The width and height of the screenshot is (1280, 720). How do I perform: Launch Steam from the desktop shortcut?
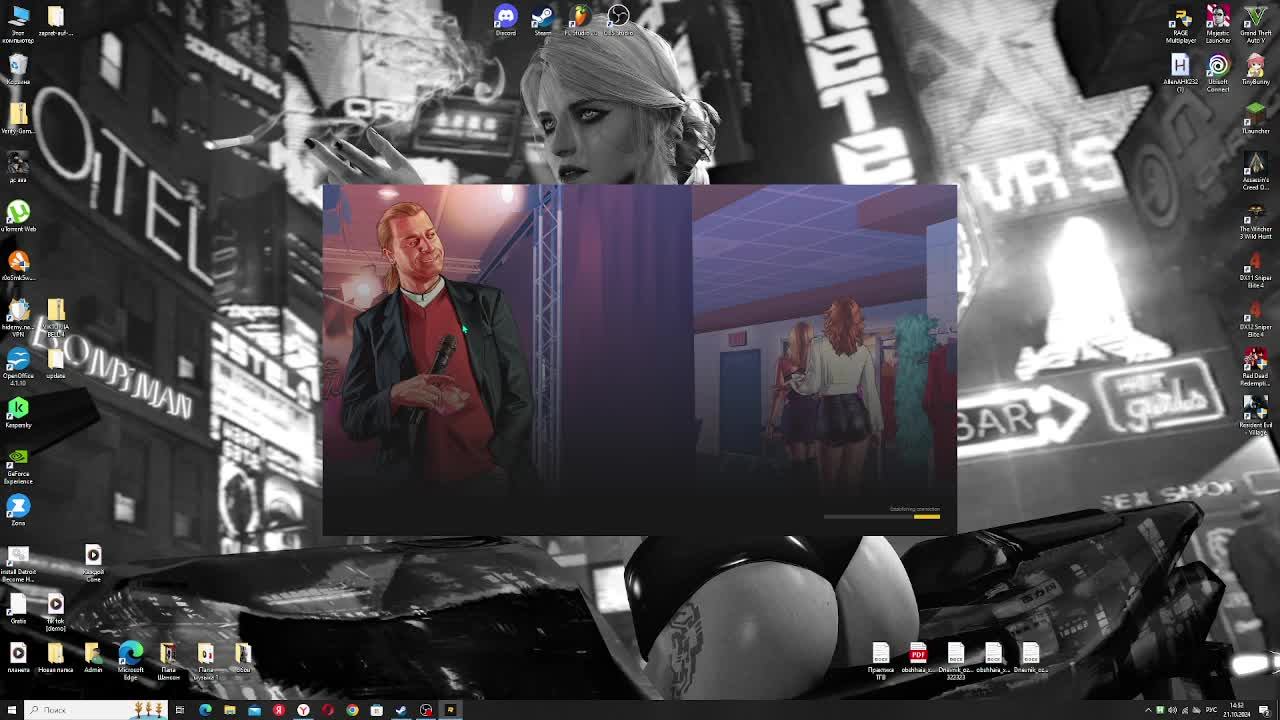tap(542, 20)
